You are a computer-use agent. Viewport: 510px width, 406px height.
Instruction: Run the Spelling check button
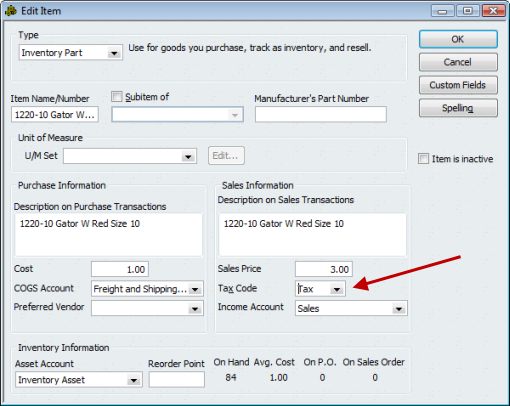tap(458, 108)
